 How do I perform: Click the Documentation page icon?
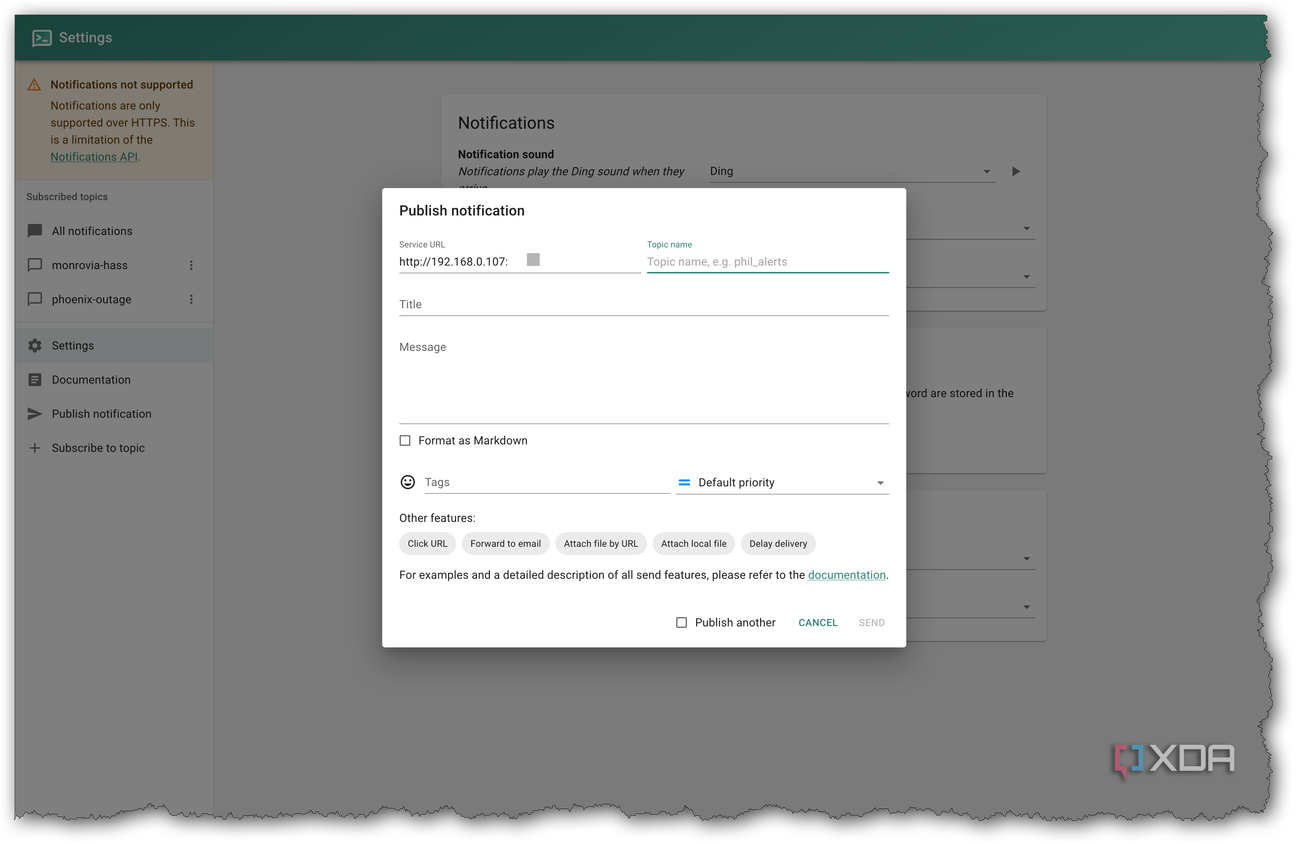[x=35, y=380]
